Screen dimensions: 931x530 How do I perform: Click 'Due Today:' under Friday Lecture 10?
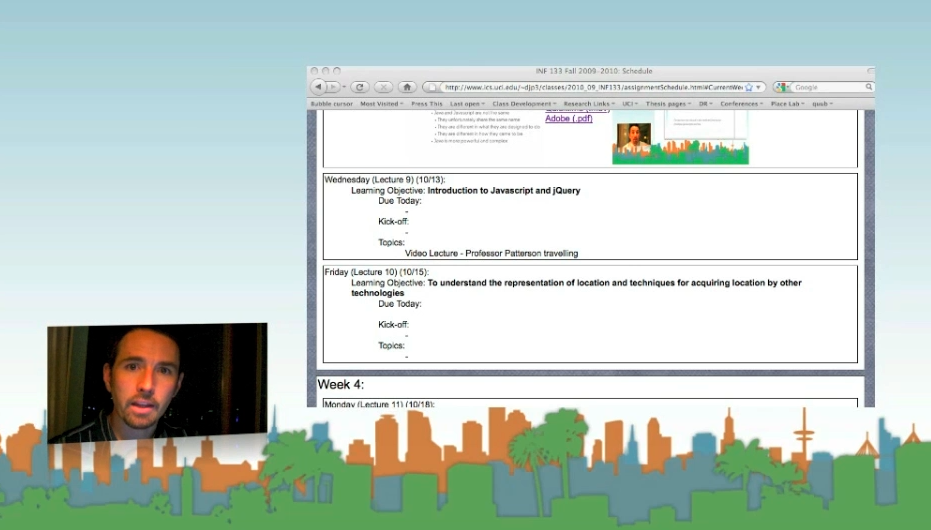[400, 303]
